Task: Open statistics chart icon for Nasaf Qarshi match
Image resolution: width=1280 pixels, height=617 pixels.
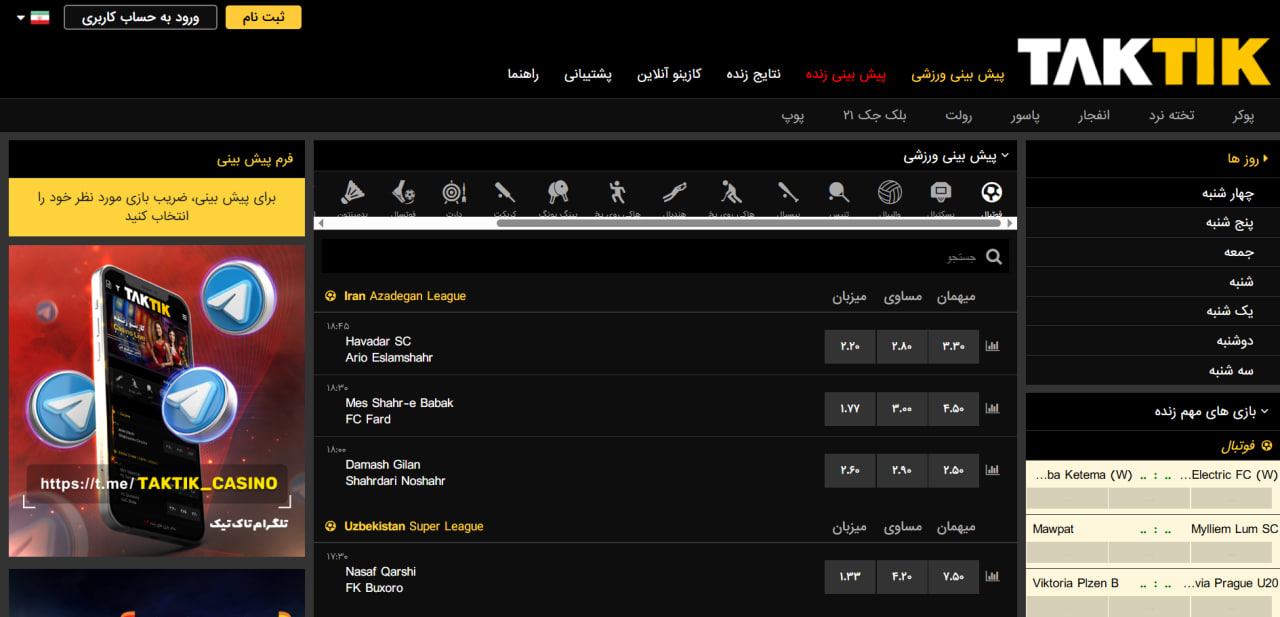Action: [992, 577]
